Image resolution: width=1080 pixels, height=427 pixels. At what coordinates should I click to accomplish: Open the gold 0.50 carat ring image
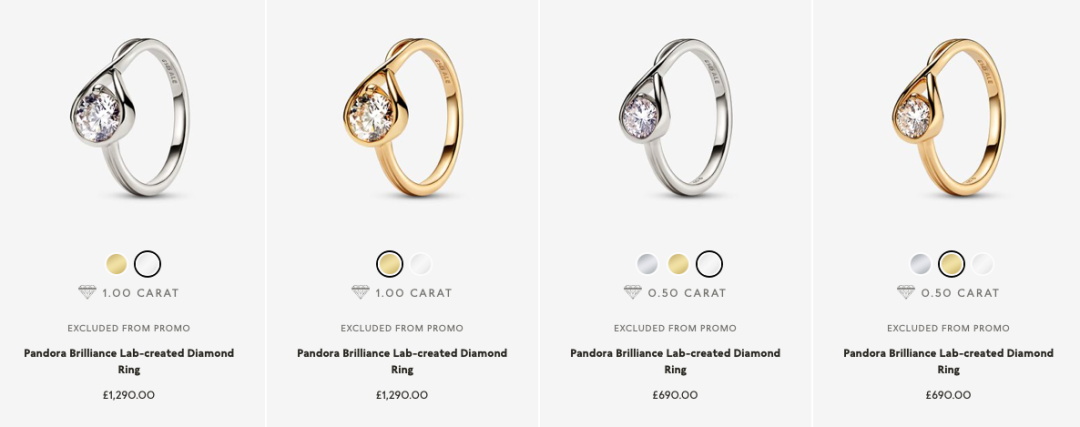click(x=949, y=117)
